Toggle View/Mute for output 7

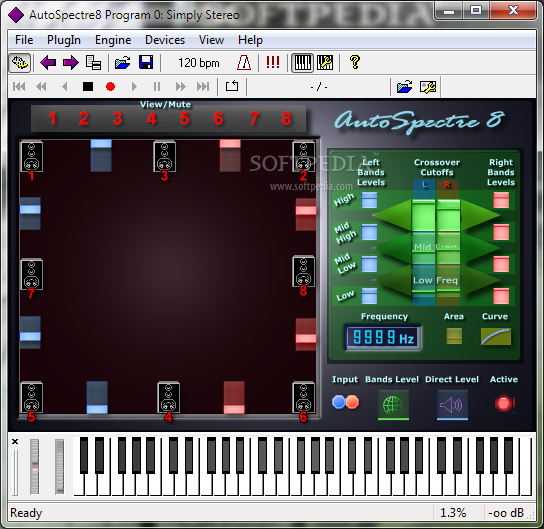click(254, 119)
